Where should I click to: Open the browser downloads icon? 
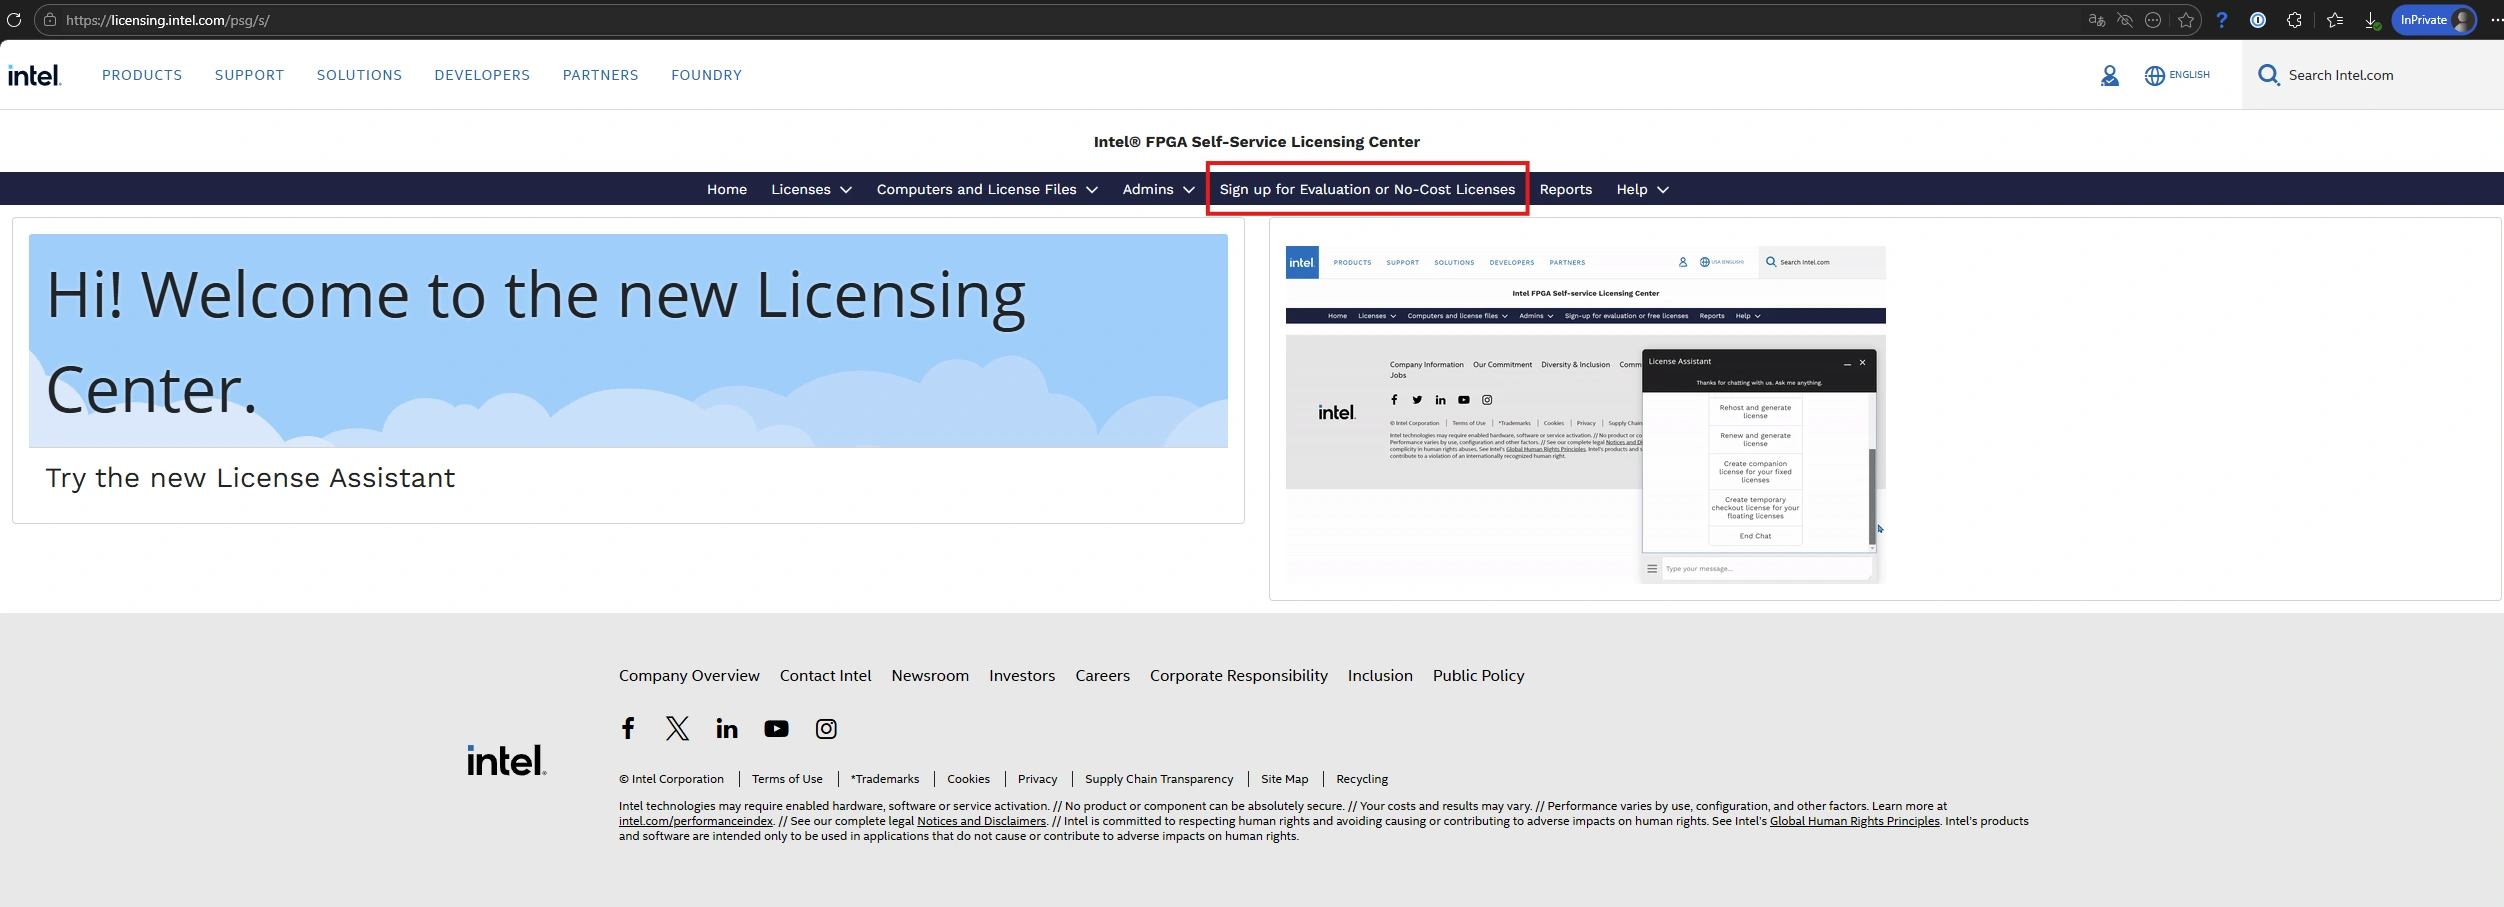click(2371, 20)
